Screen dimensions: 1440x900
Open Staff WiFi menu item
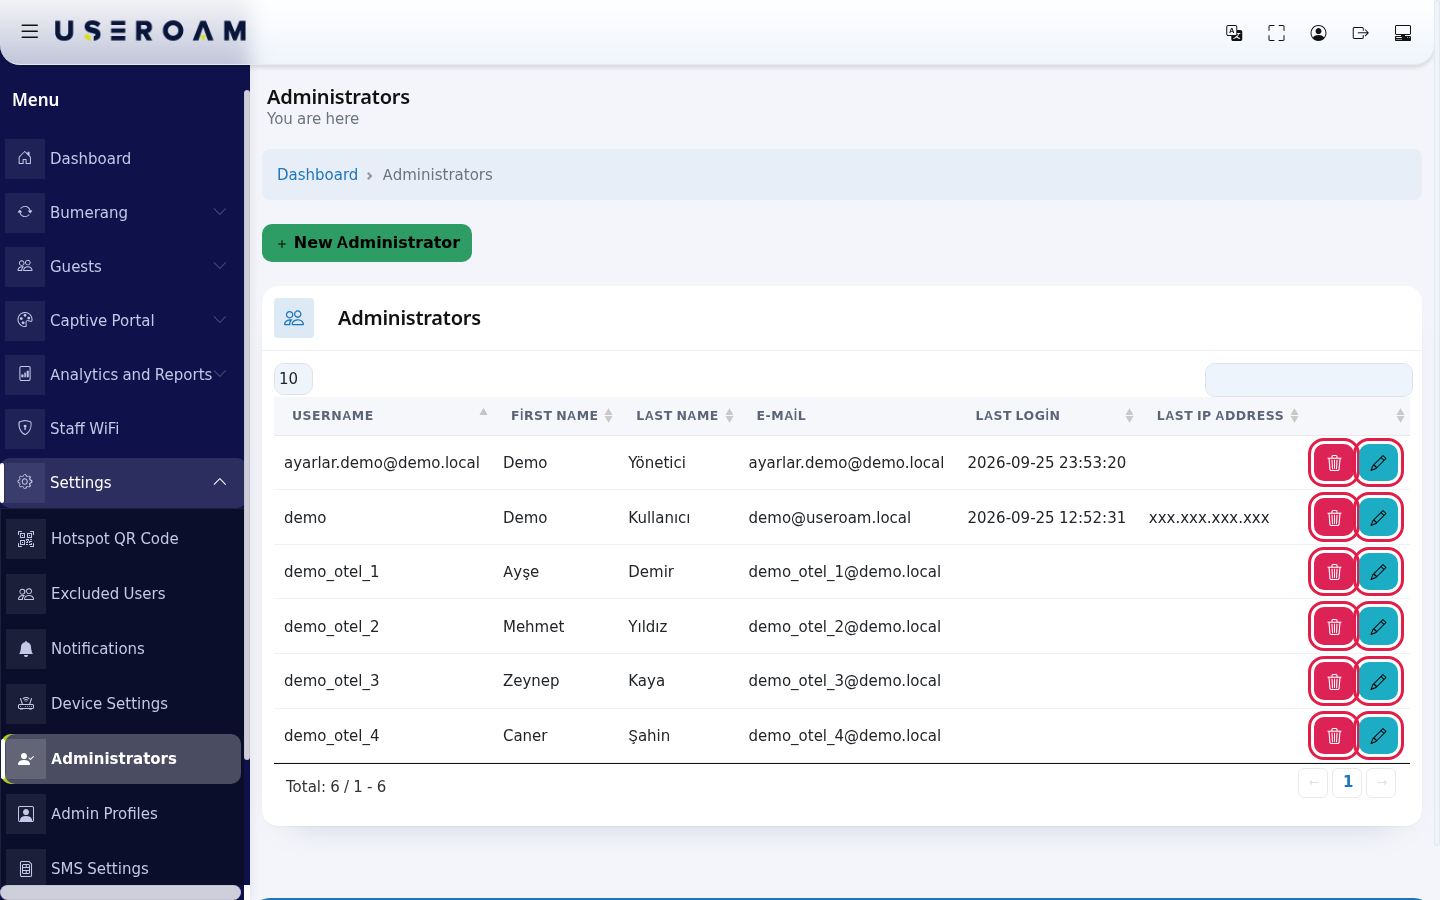coord(122,428)
